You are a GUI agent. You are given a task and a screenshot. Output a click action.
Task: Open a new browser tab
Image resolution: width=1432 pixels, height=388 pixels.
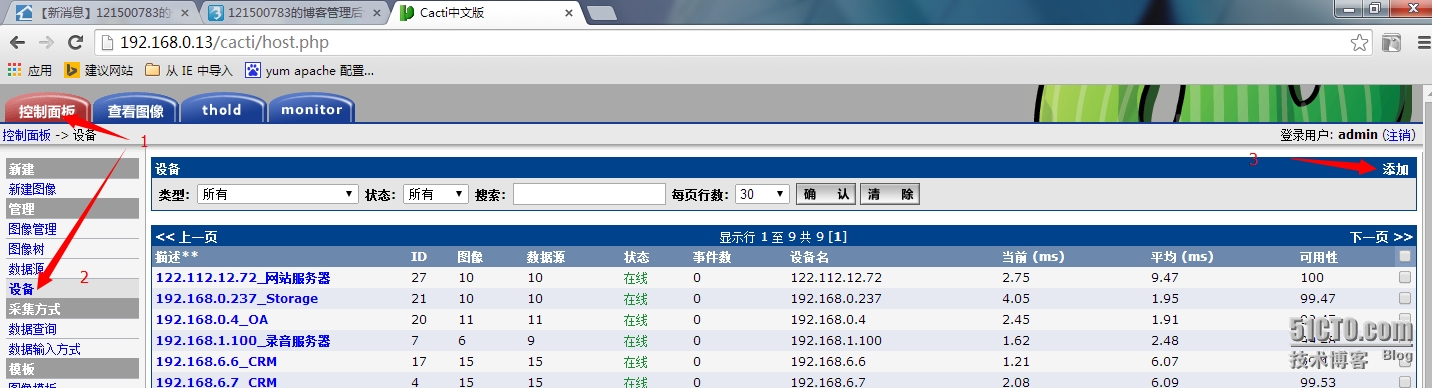coord(601,13)
